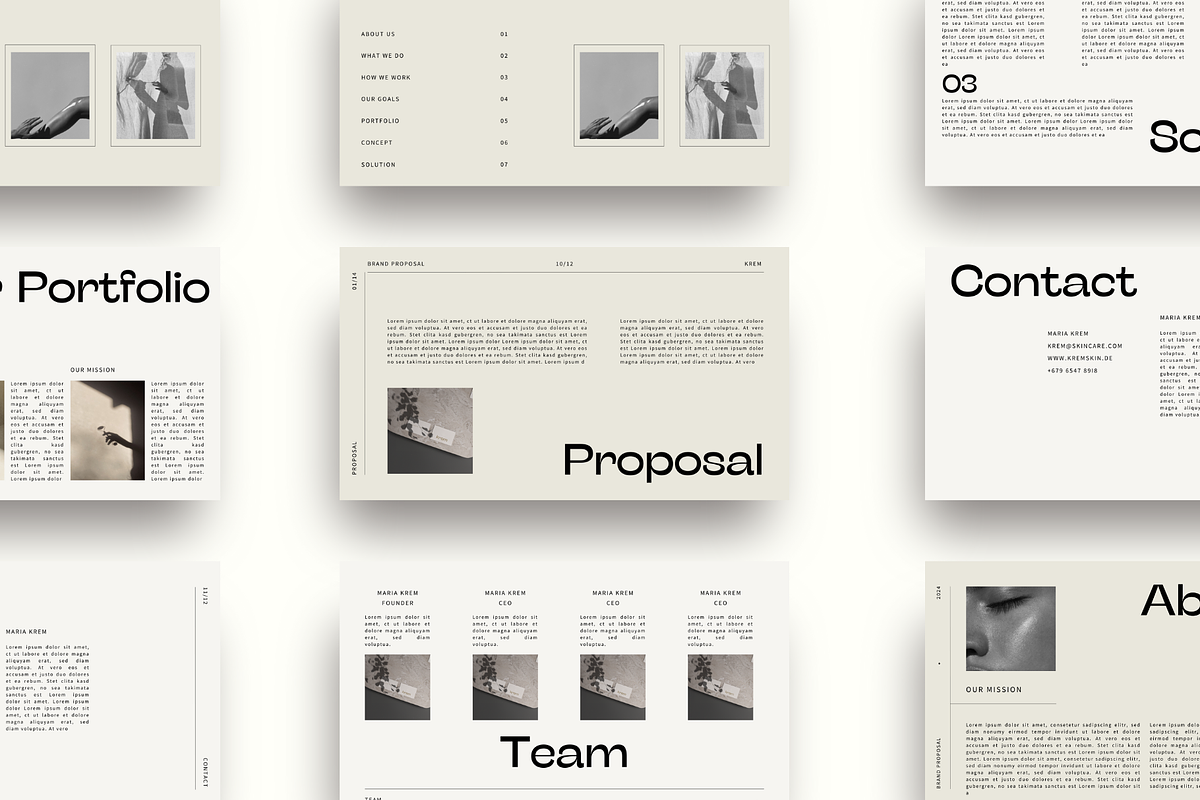This screenshot has height=800, width=1200.
Task: Click the vertical 'CONTACT' label
Action: point(206,772)
